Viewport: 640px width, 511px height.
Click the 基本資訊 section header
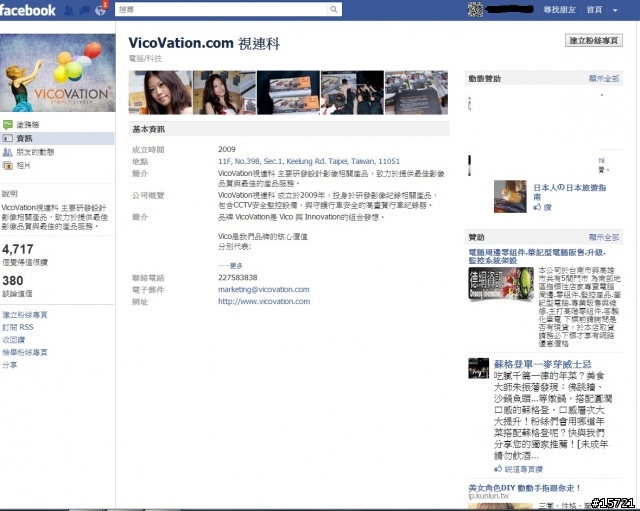tap(289, 129)
